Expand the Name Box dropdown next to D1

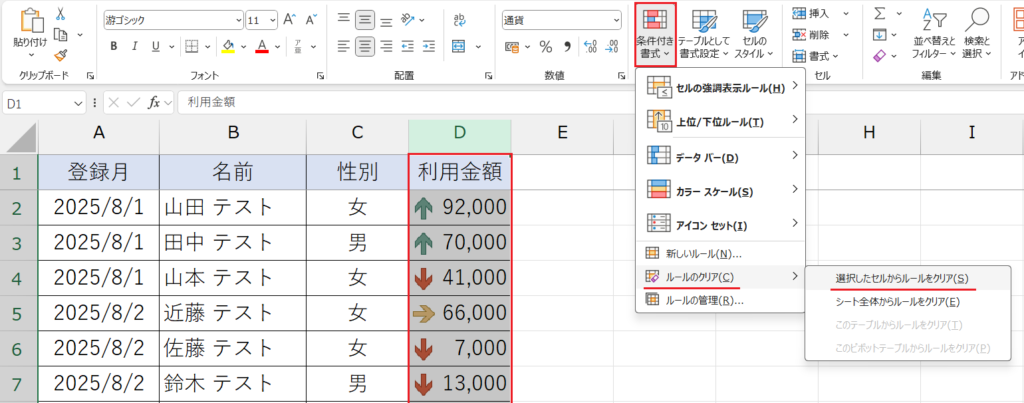point(79,103)
